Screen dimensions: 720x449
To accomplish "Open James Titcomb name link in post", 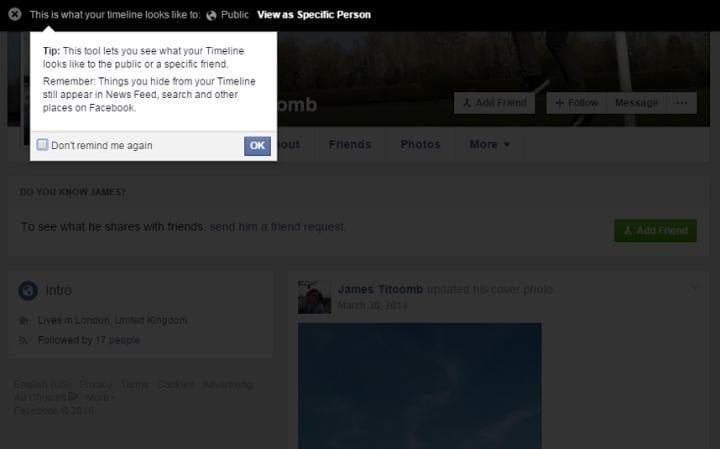I will coord(380,289).
